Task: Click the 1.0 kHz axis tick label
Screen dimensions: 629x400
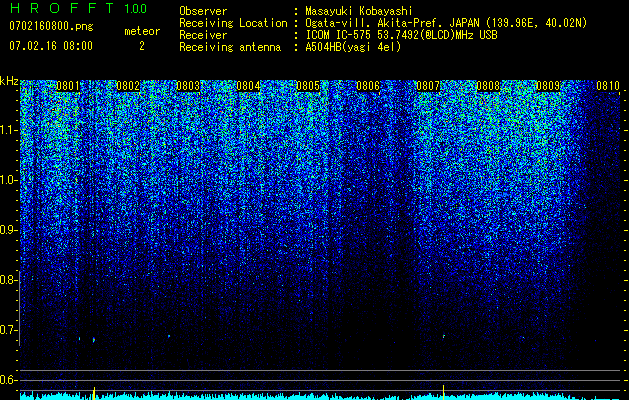Action: tap(7, 180)
